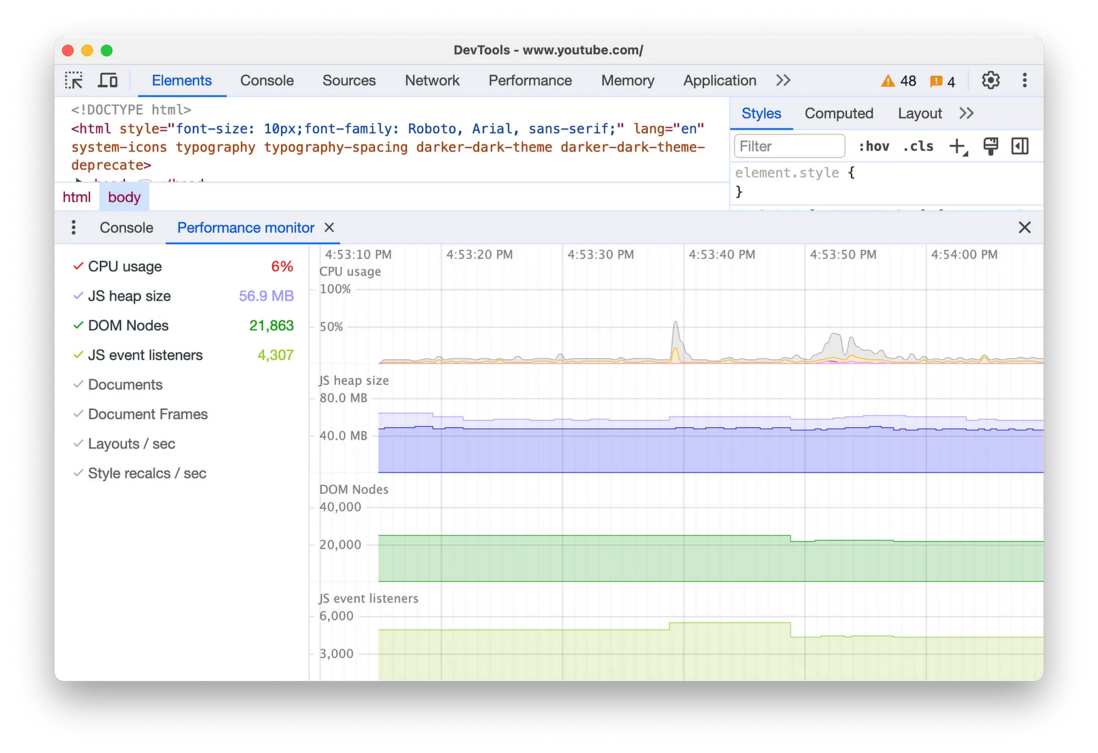Select html in the breadcrumb

point(76,198)
